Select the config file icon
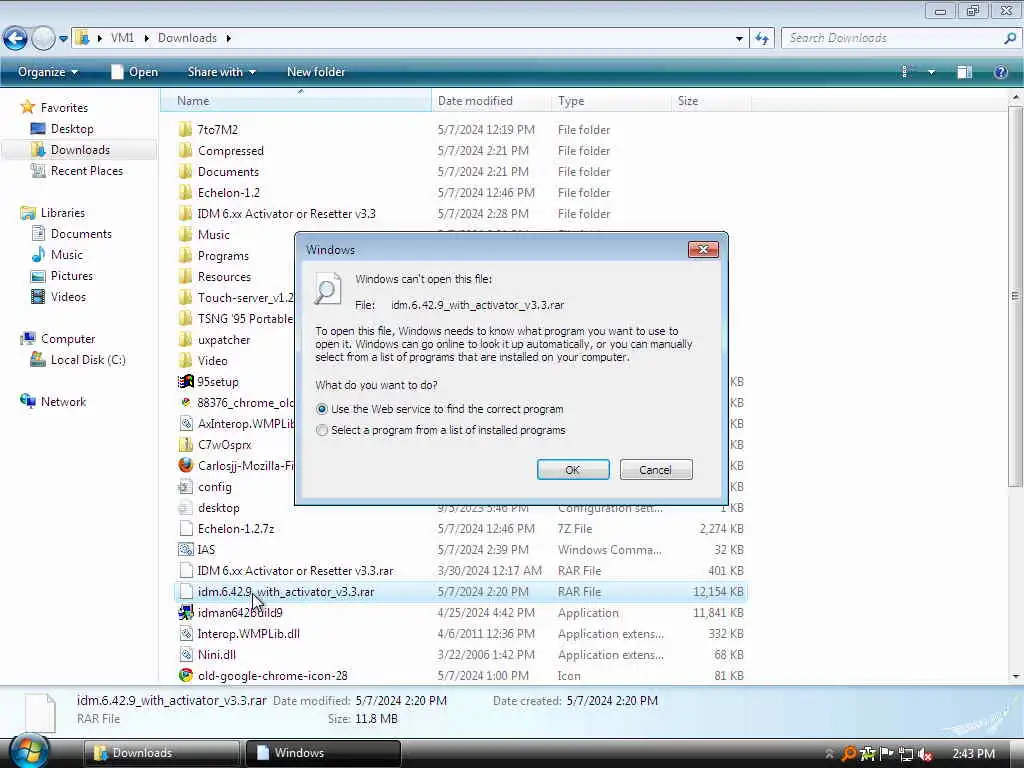The image size is (1024, 768). [185, 487]
